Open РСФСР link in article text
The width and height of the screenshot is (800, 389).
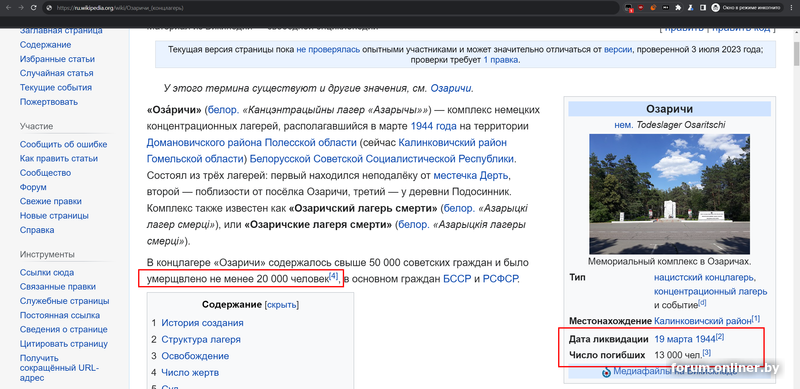click(x=500, y=279)
